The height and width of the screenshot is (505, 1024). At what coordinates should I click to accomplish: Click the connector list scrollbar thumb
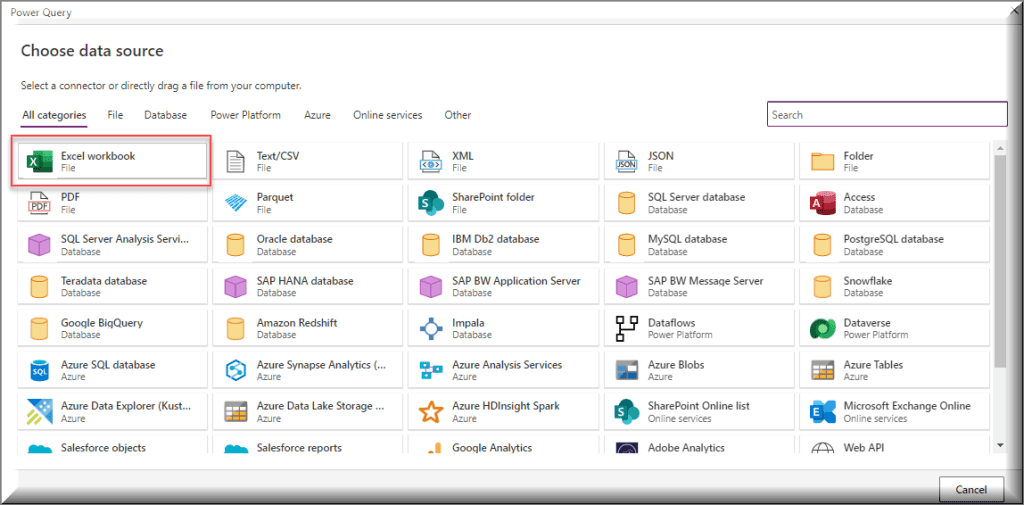pos(1000,260)
